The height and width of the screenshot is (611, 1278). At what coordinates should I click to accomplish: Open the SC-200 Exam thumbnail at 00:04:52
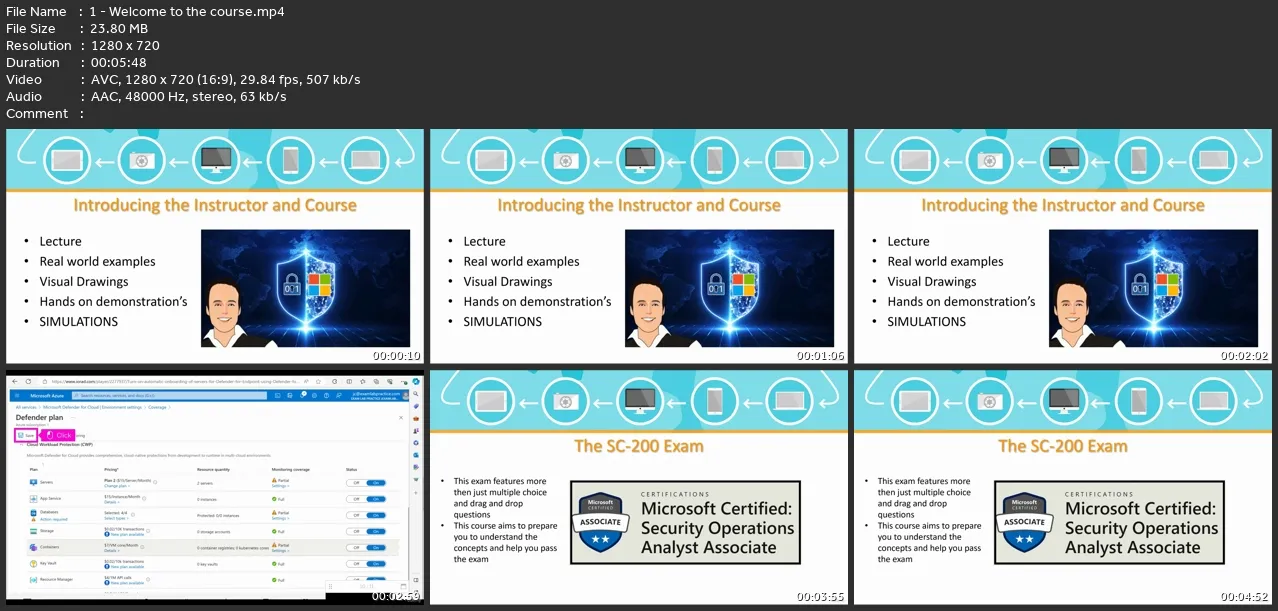(x=1063, y=487)
